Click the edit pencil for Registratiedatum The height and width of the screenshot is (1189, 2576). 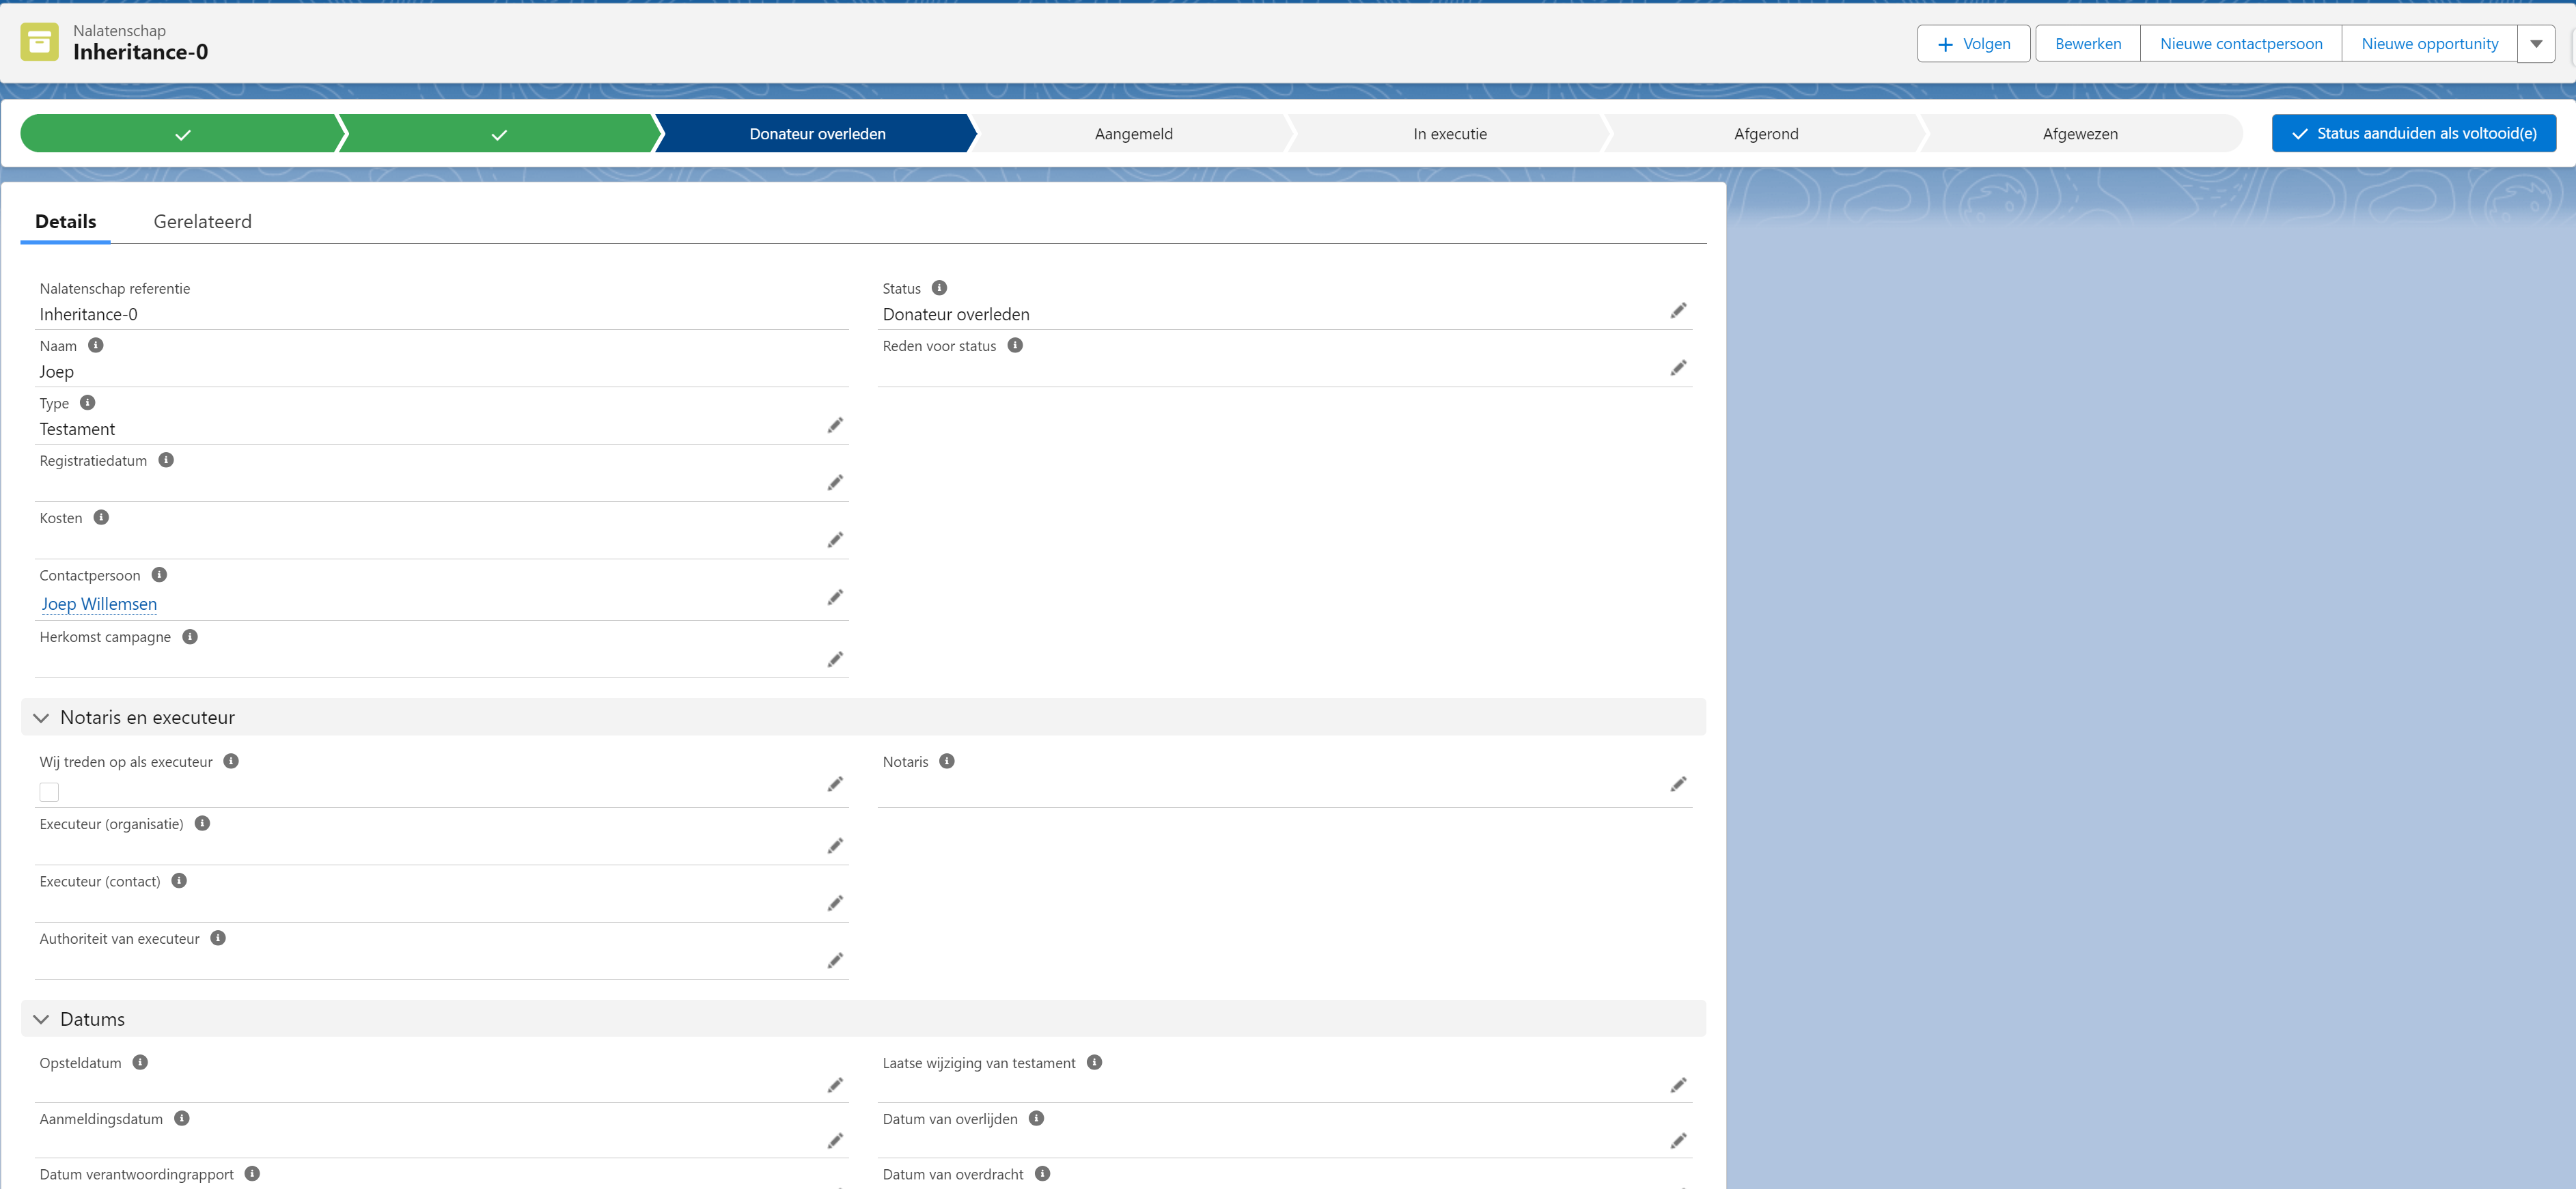pos(834,483)
